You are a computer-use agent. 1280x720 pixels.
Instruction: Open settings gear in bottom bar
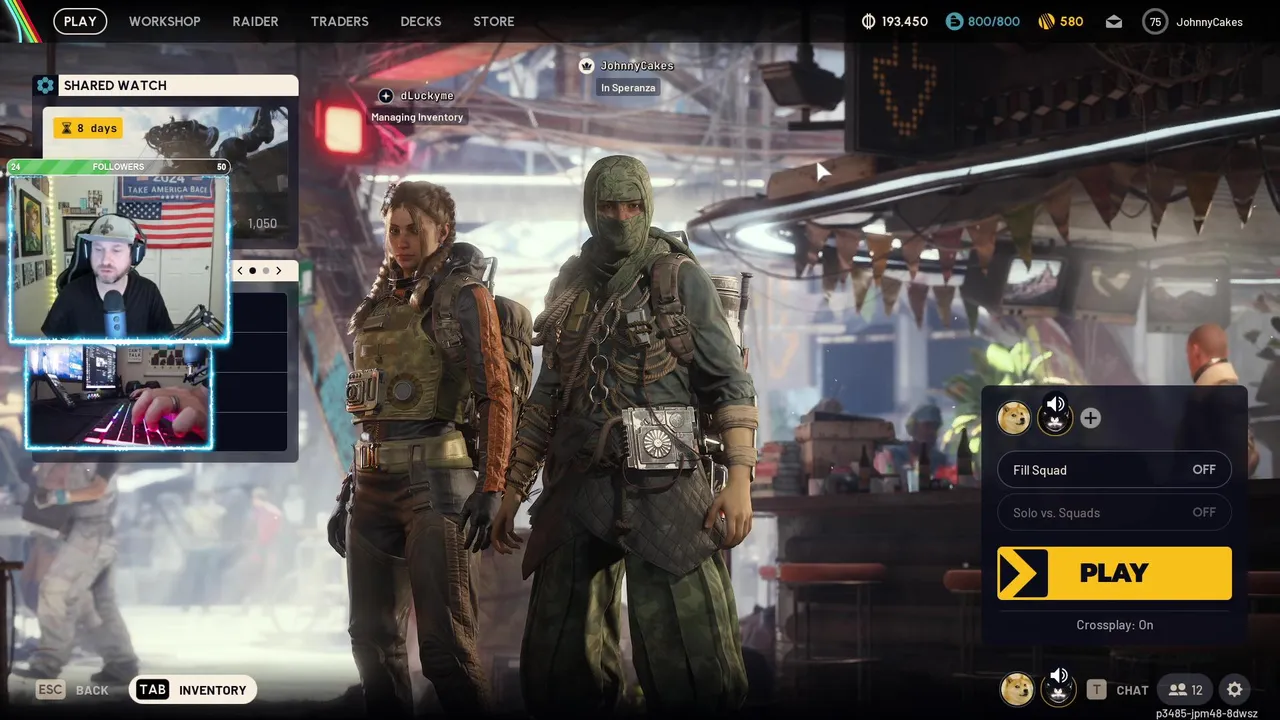1235,689
